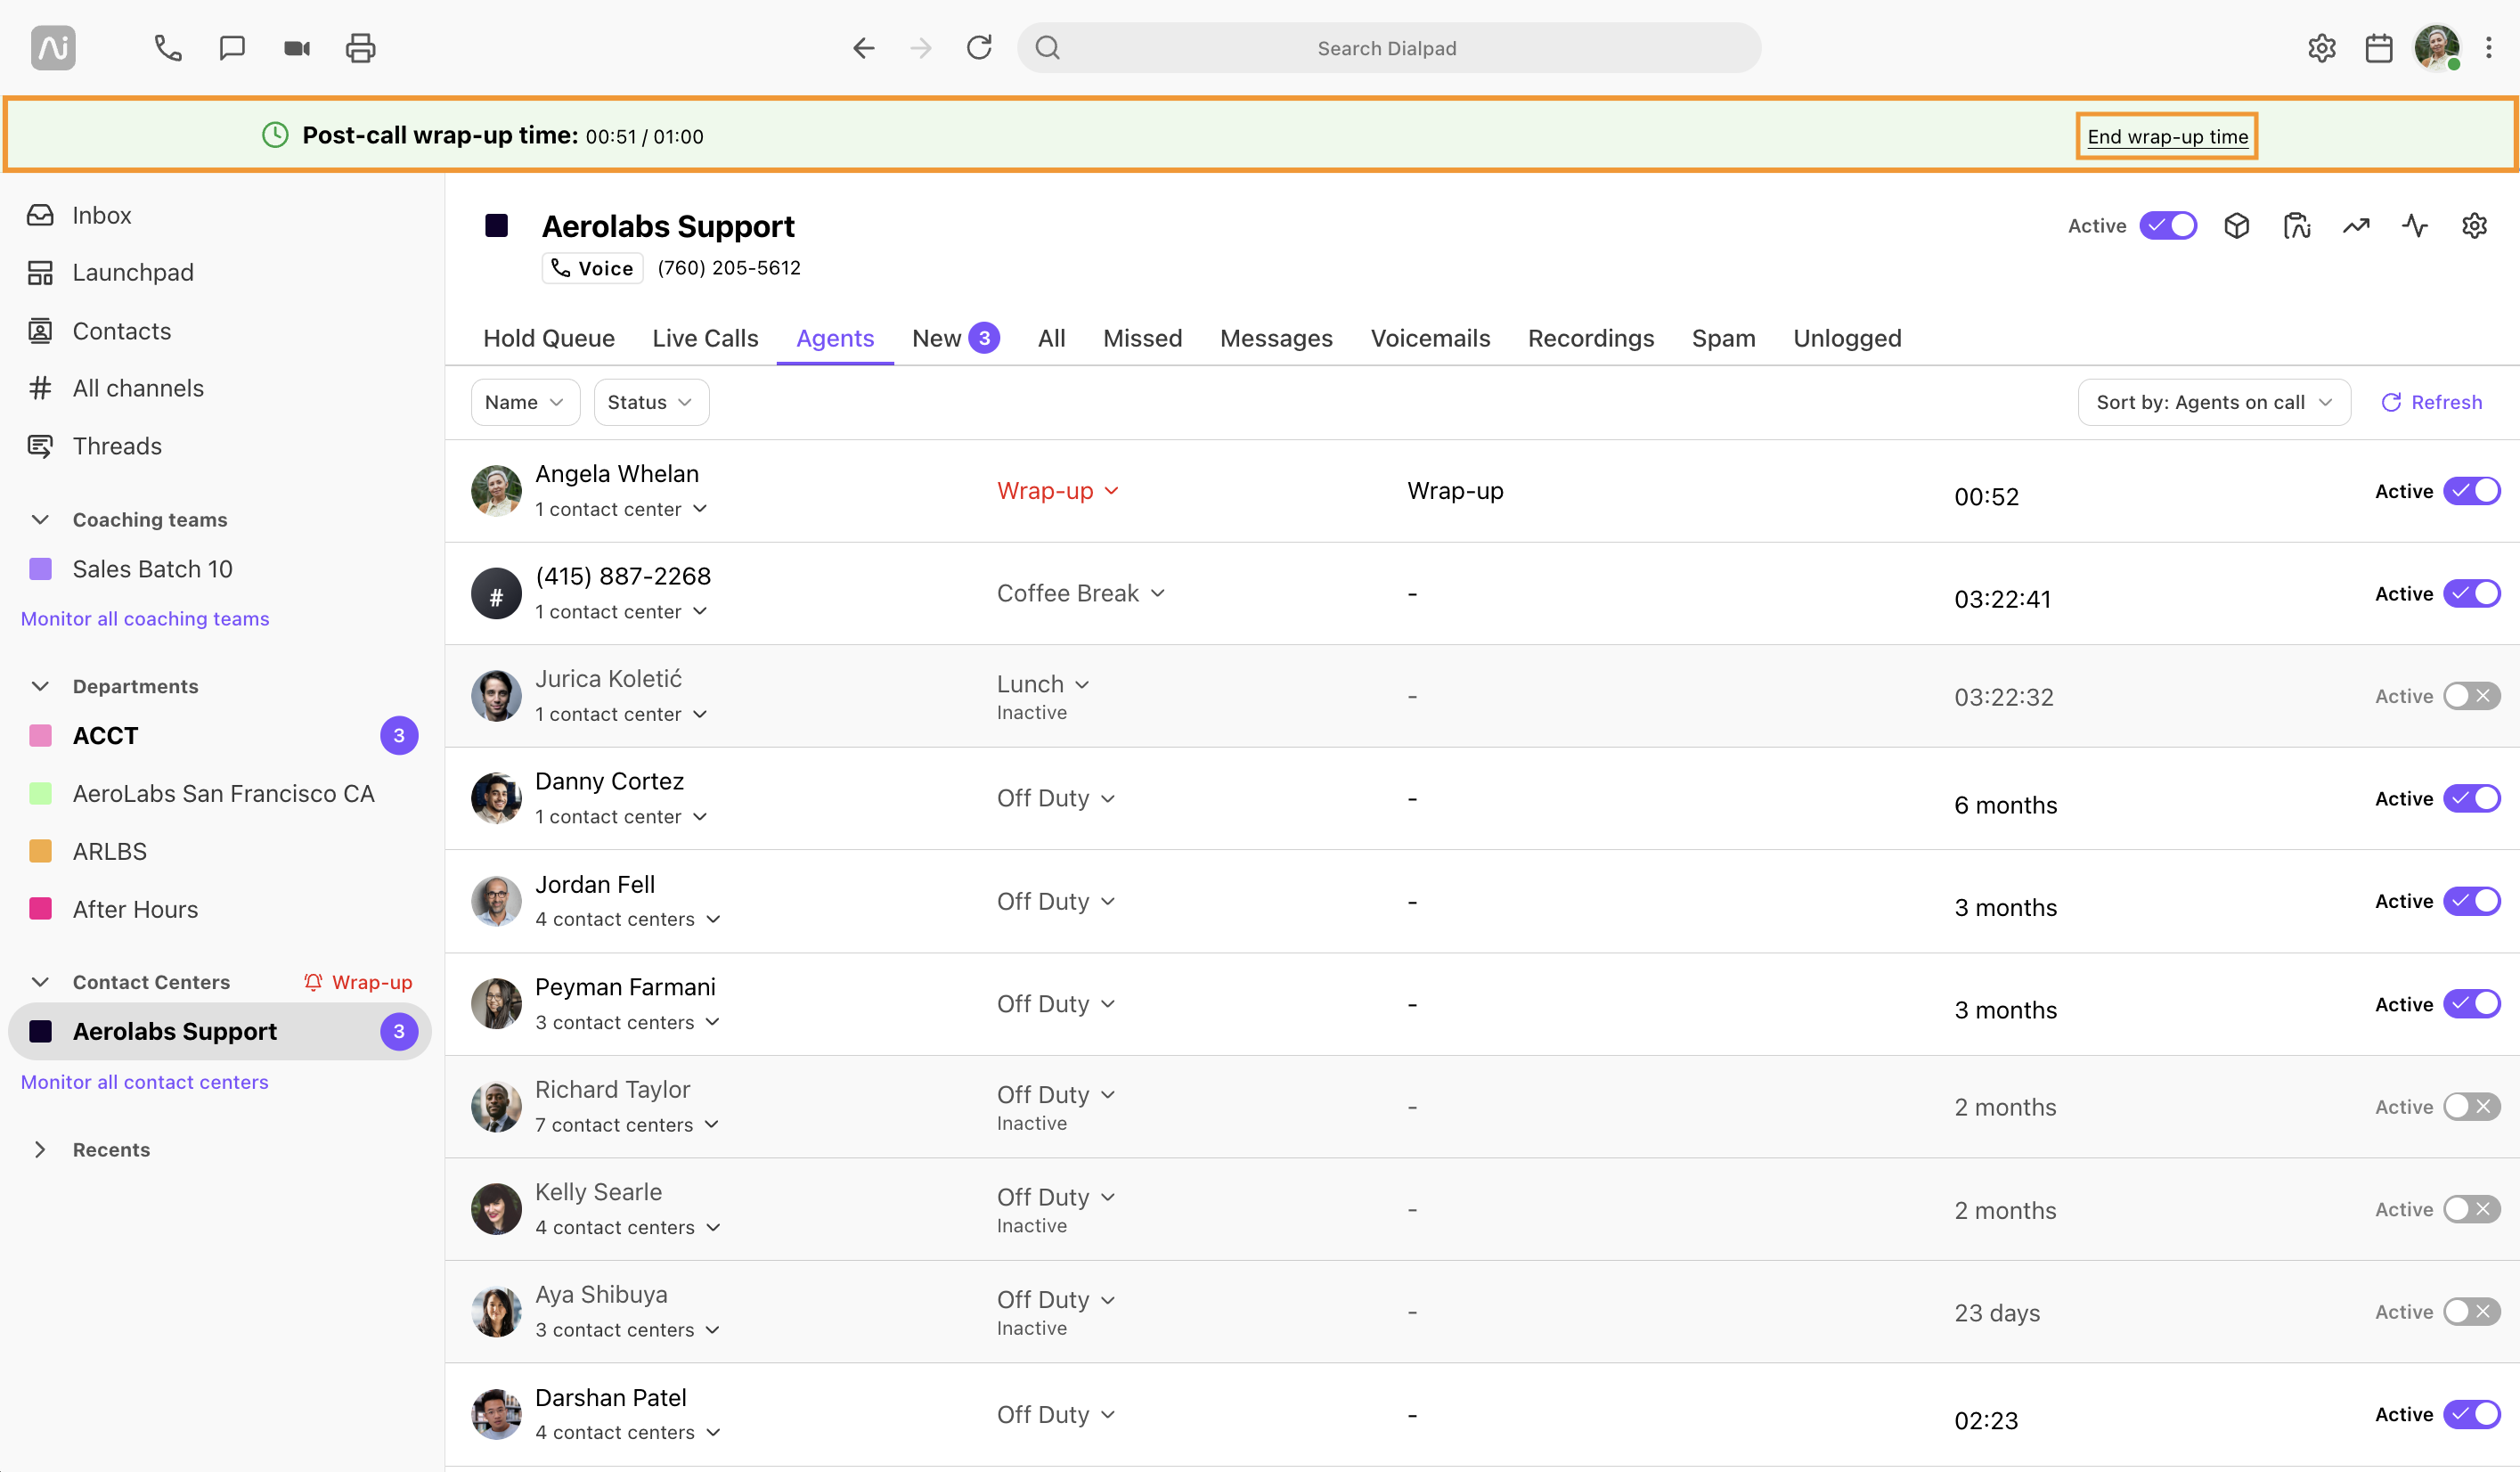Screen dimensions: 2520x1472
Task: Open the Dialpad logo home icon
Action: click(x=53, y=48)
